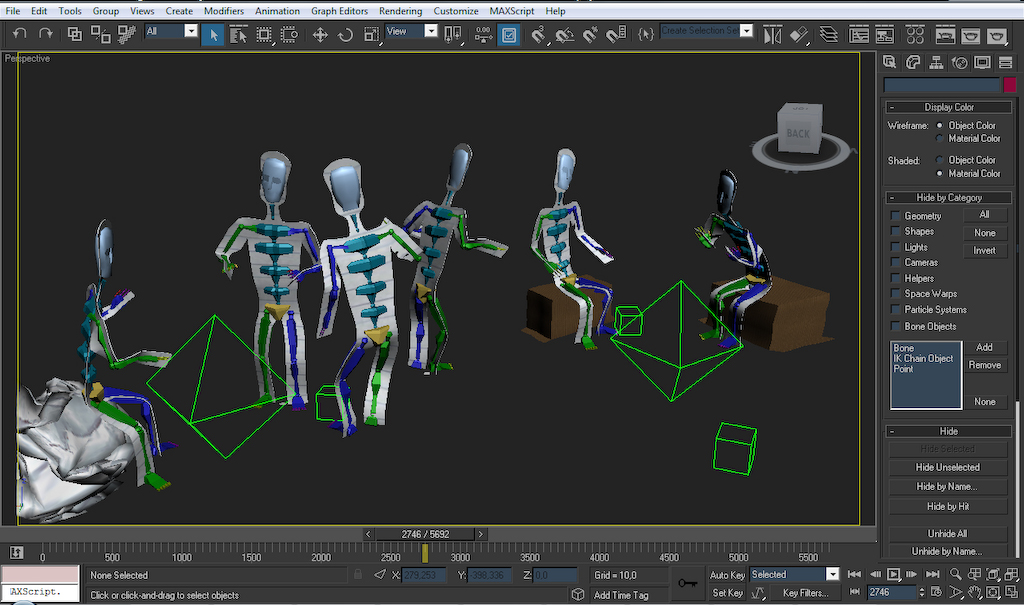Select Wireframe Object Color radio button
The image size is (1024, 605).
(940, 125)
